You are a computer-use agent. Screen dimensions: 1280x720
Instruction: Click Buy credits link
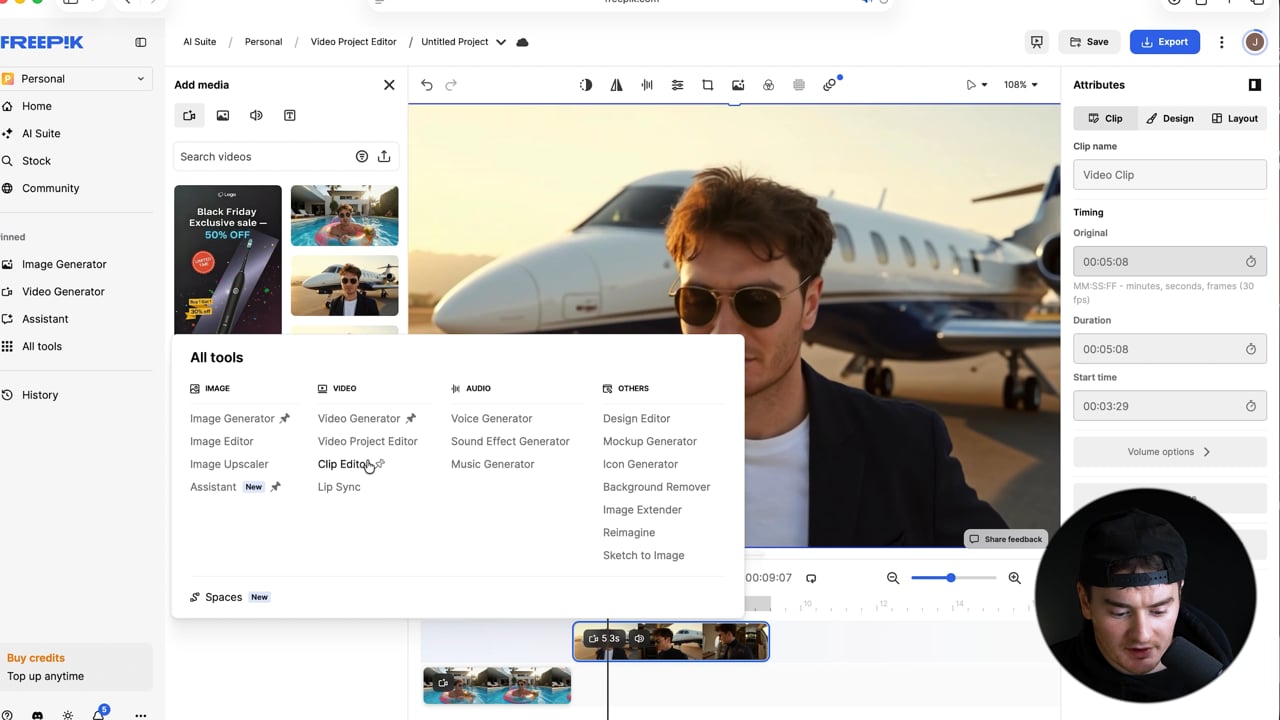tap(36, 658)
